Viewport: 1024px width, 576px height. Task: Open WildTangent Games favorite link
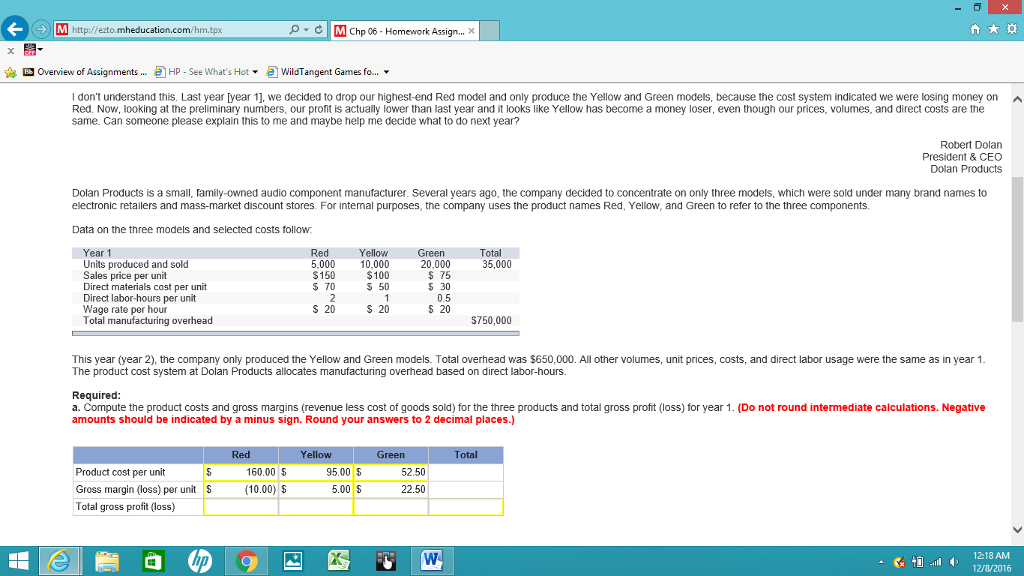pos(323,72)
